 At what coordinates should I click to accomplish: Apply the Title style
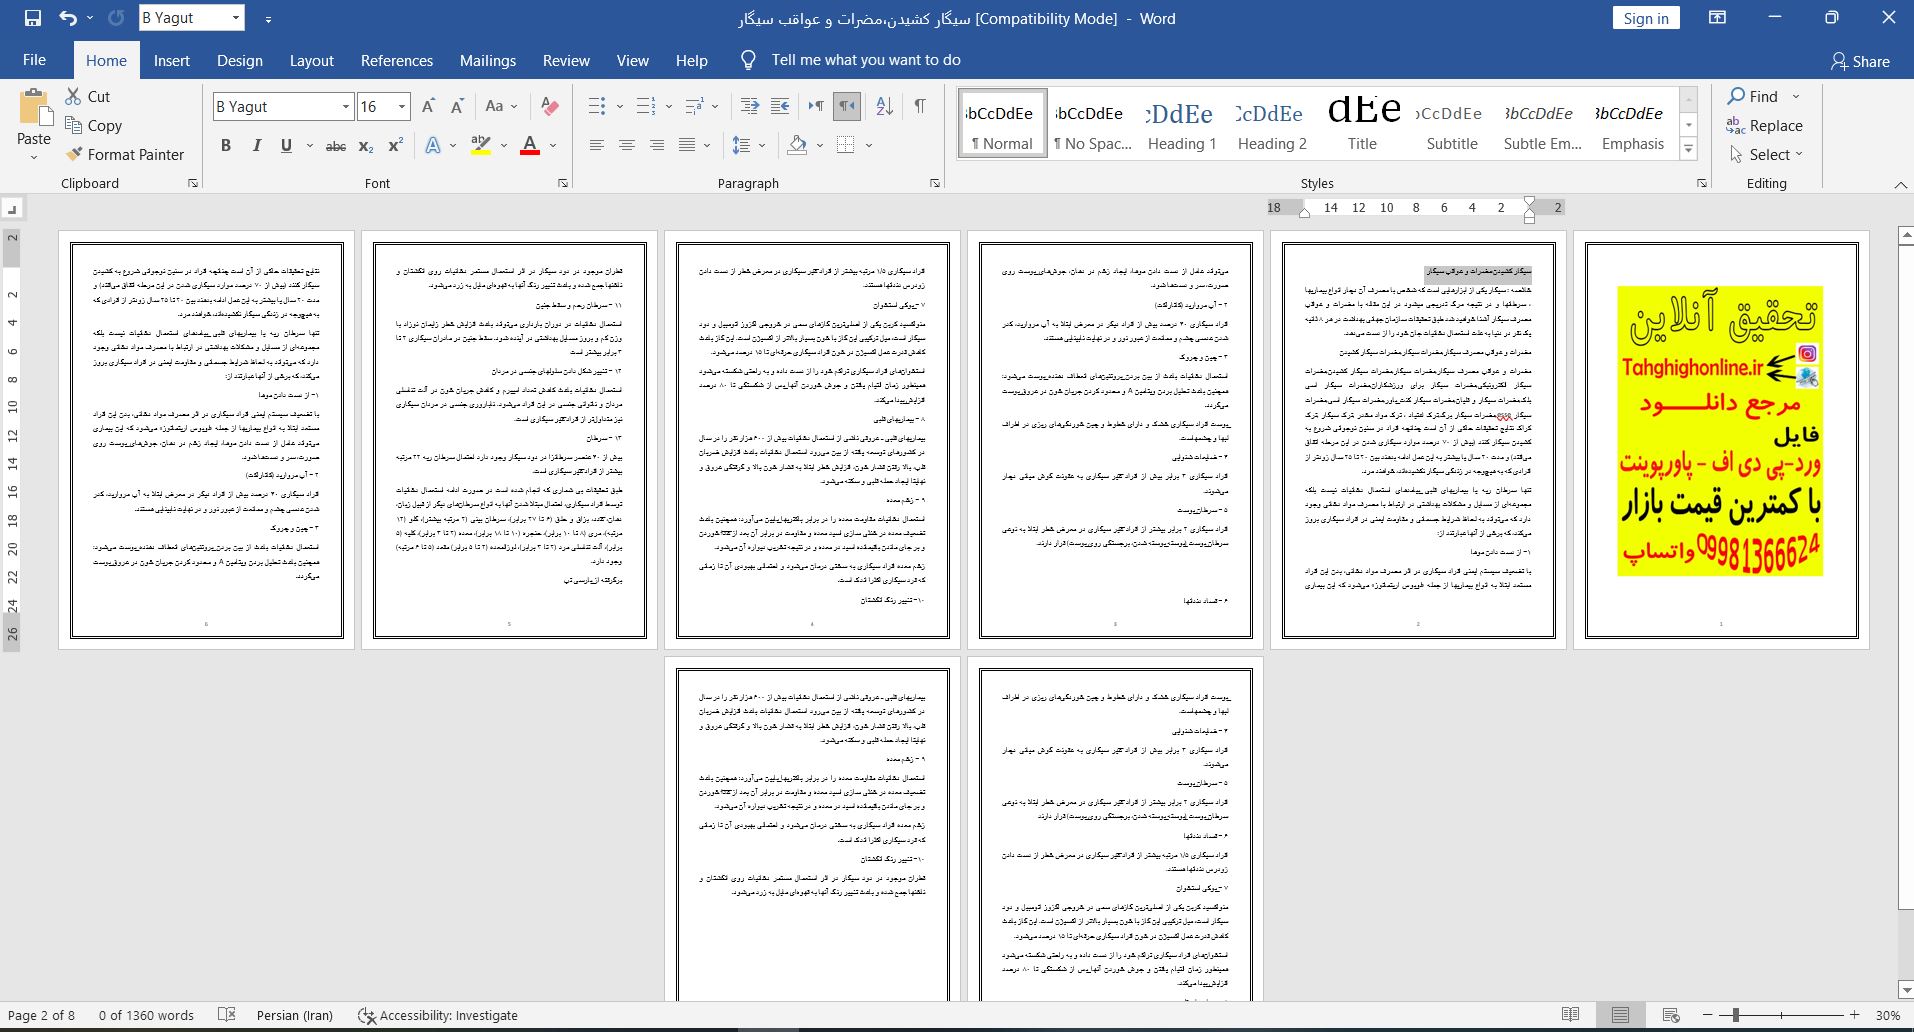coord(1362,124)
